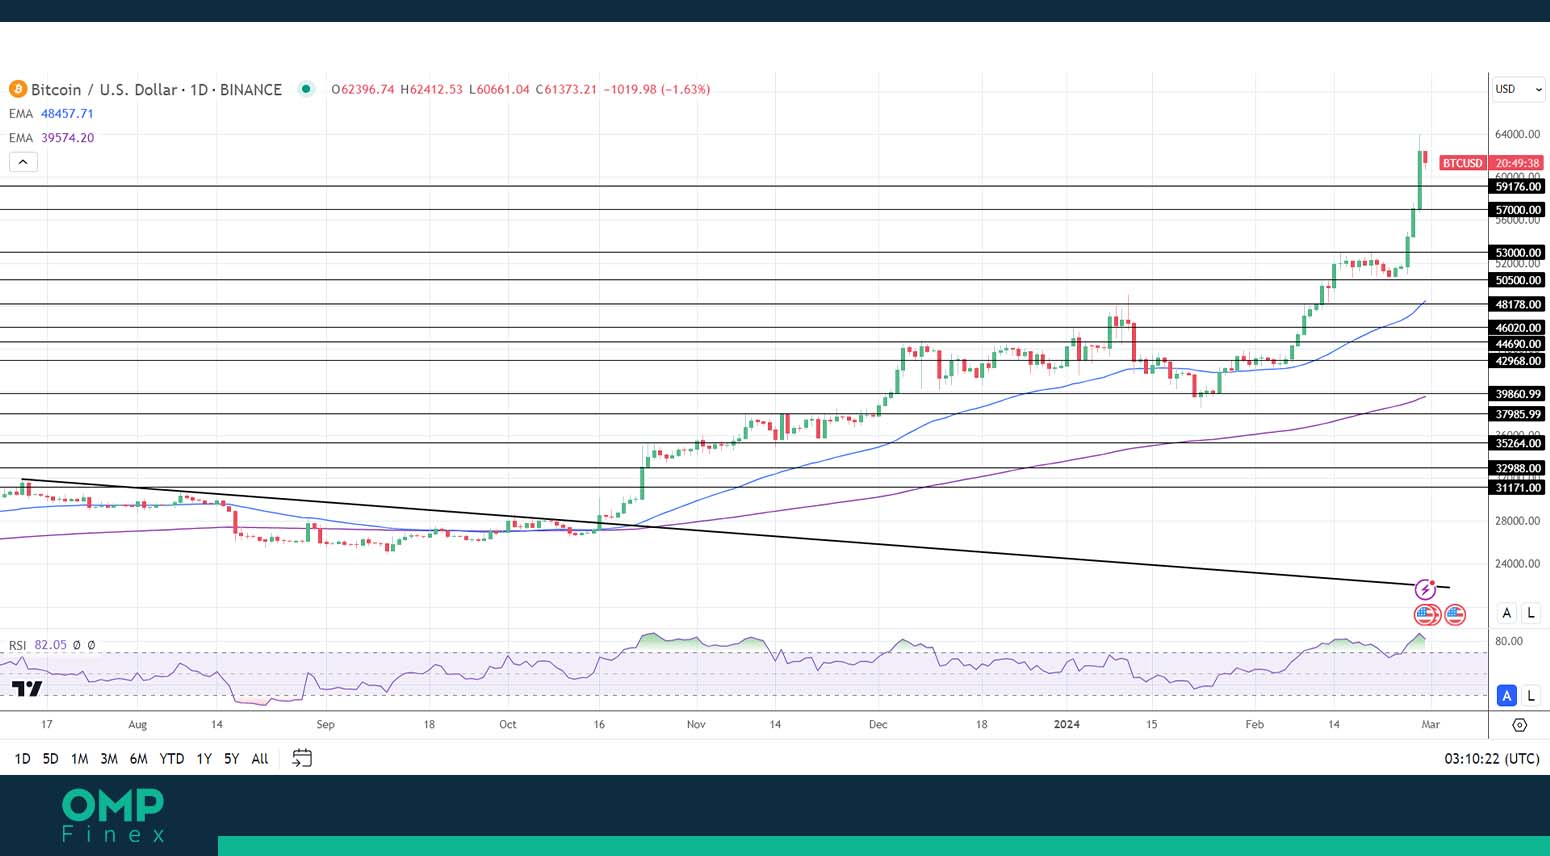Screen dimensions: 1550x856
Task: Click the 50500.00 horizontal line price label
Action: 1518,280
